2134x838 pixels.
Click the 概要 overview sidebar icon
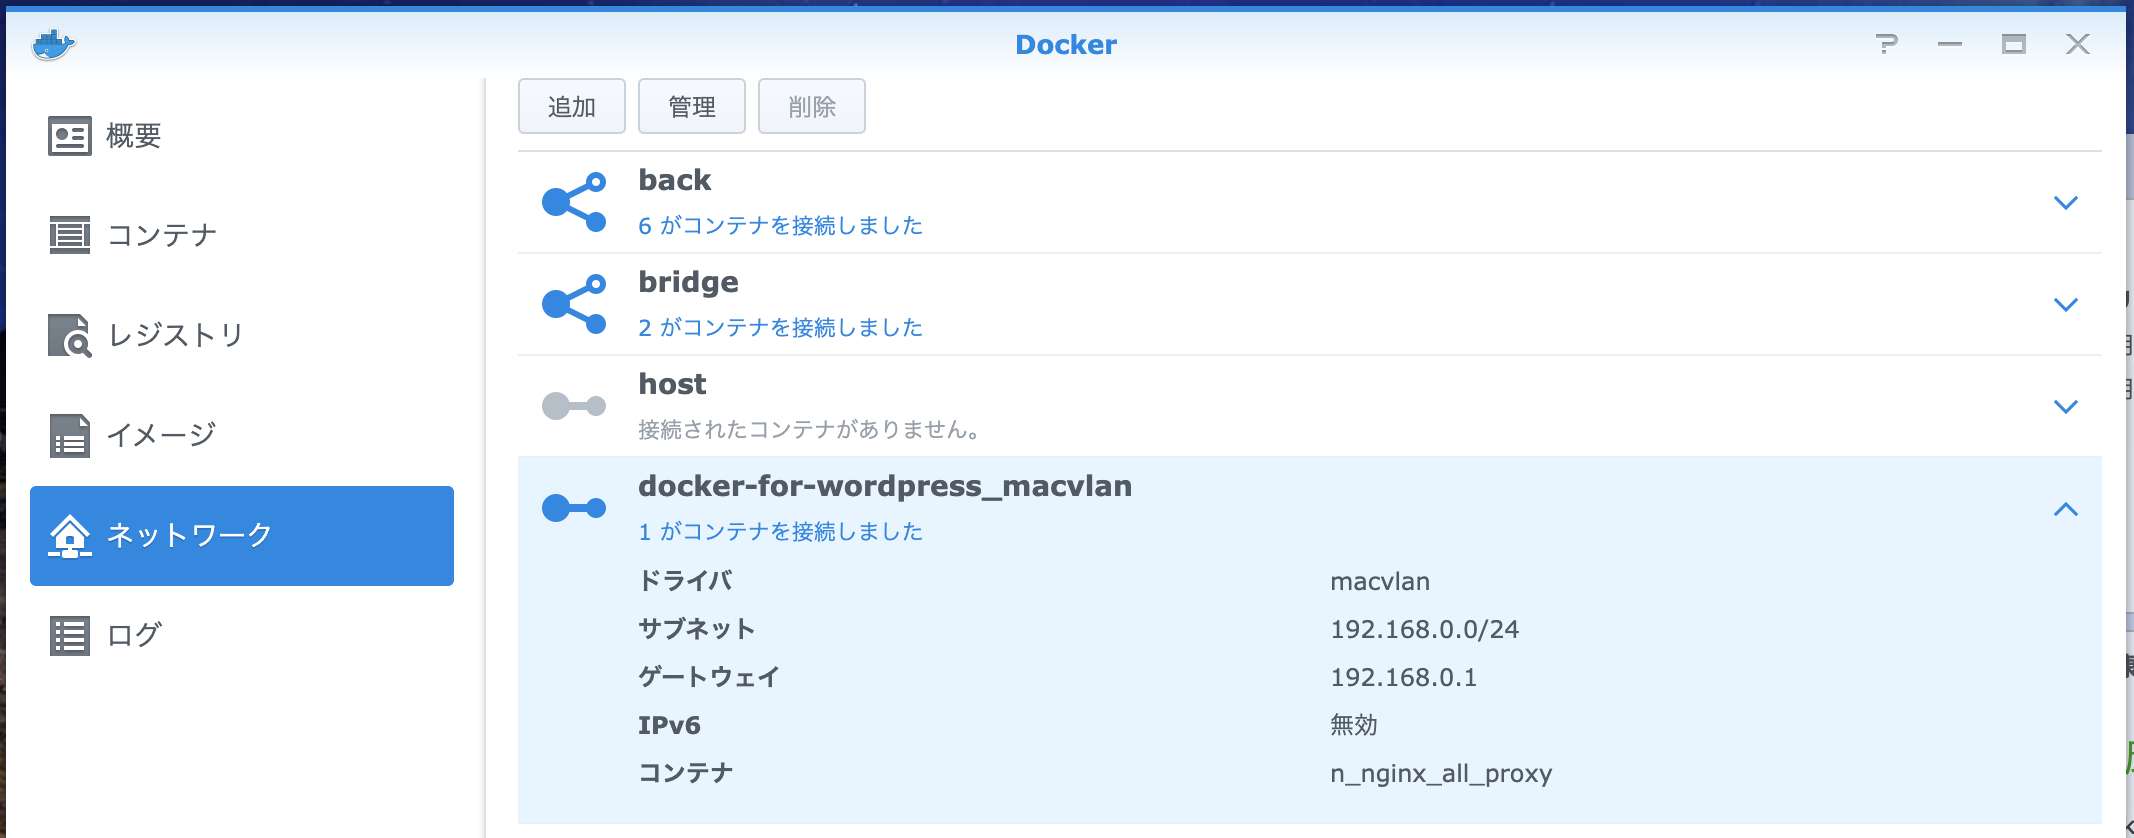click(x=70, y=136)
